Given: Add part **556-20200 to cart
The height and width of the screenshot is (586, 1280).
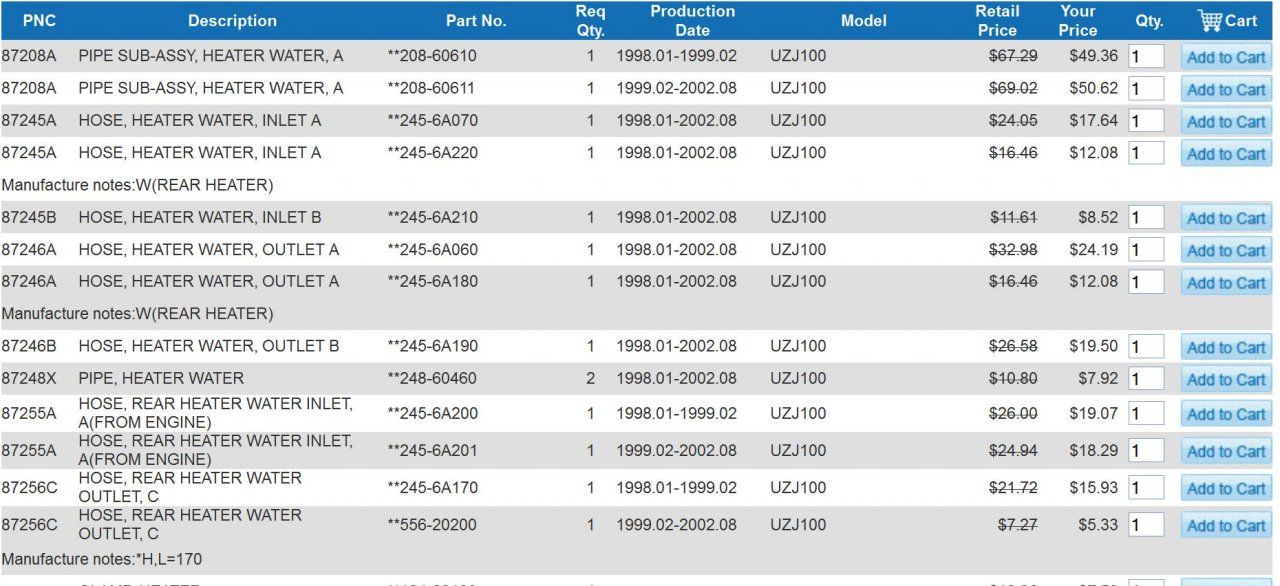Looking at the screenshot, I should [1226, 525].
